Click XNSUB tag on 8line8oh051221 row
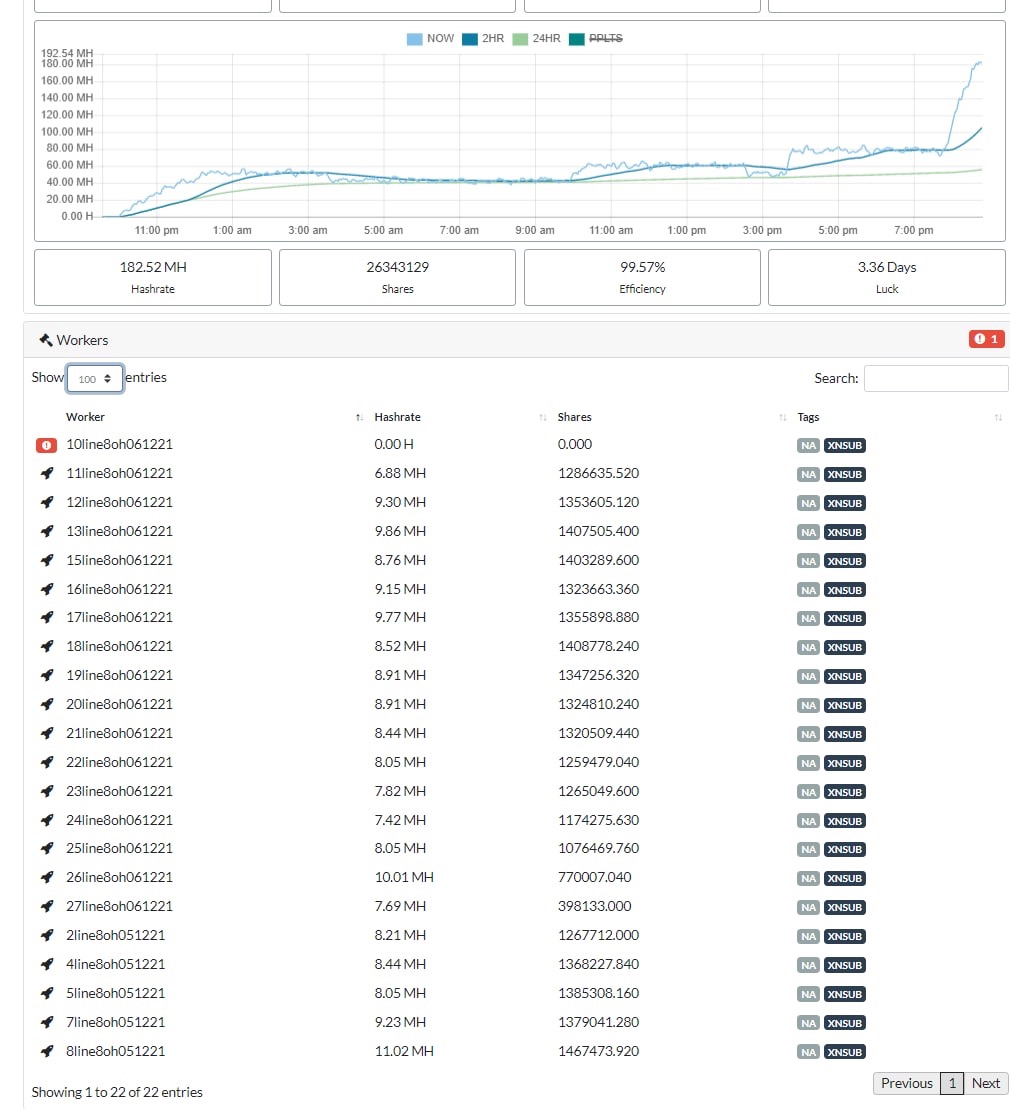This screenshot has width=1010, height=1109. click(844, 1052)
